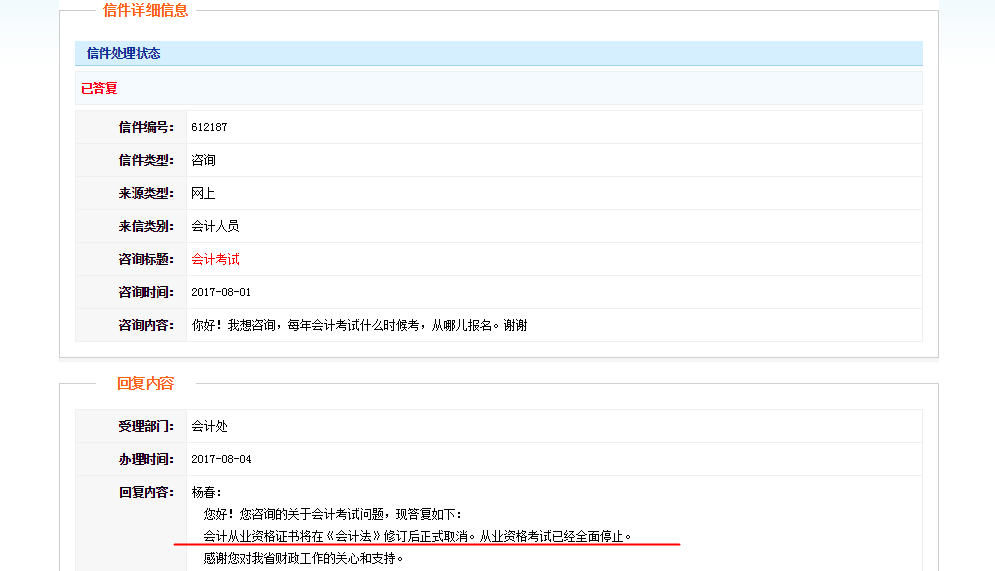Click the 咨询时间 label
995x571 pixels.
(x=146, y=292)
